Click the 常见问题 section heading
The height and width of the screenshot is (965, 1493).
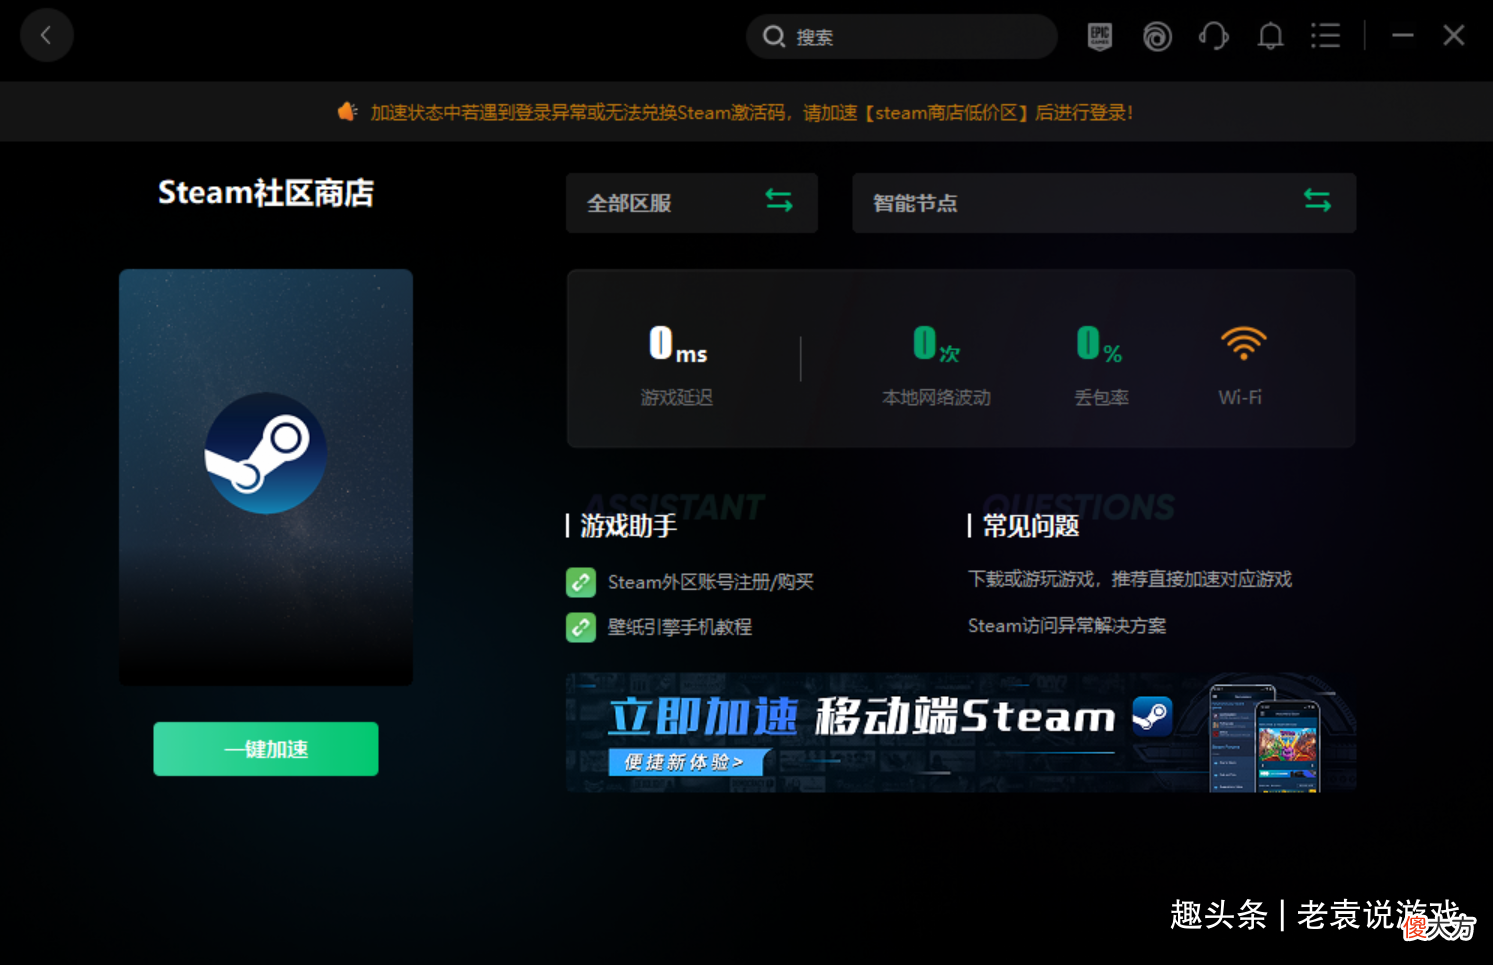coord(1030,525)
